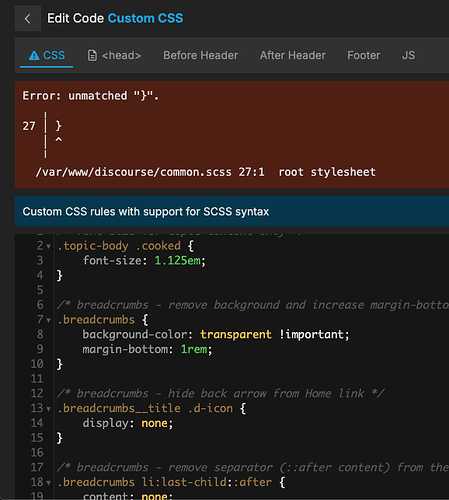Click the closing brace on line 15
This screenshot has width=449, height=500.
click(x=60, y=438)
